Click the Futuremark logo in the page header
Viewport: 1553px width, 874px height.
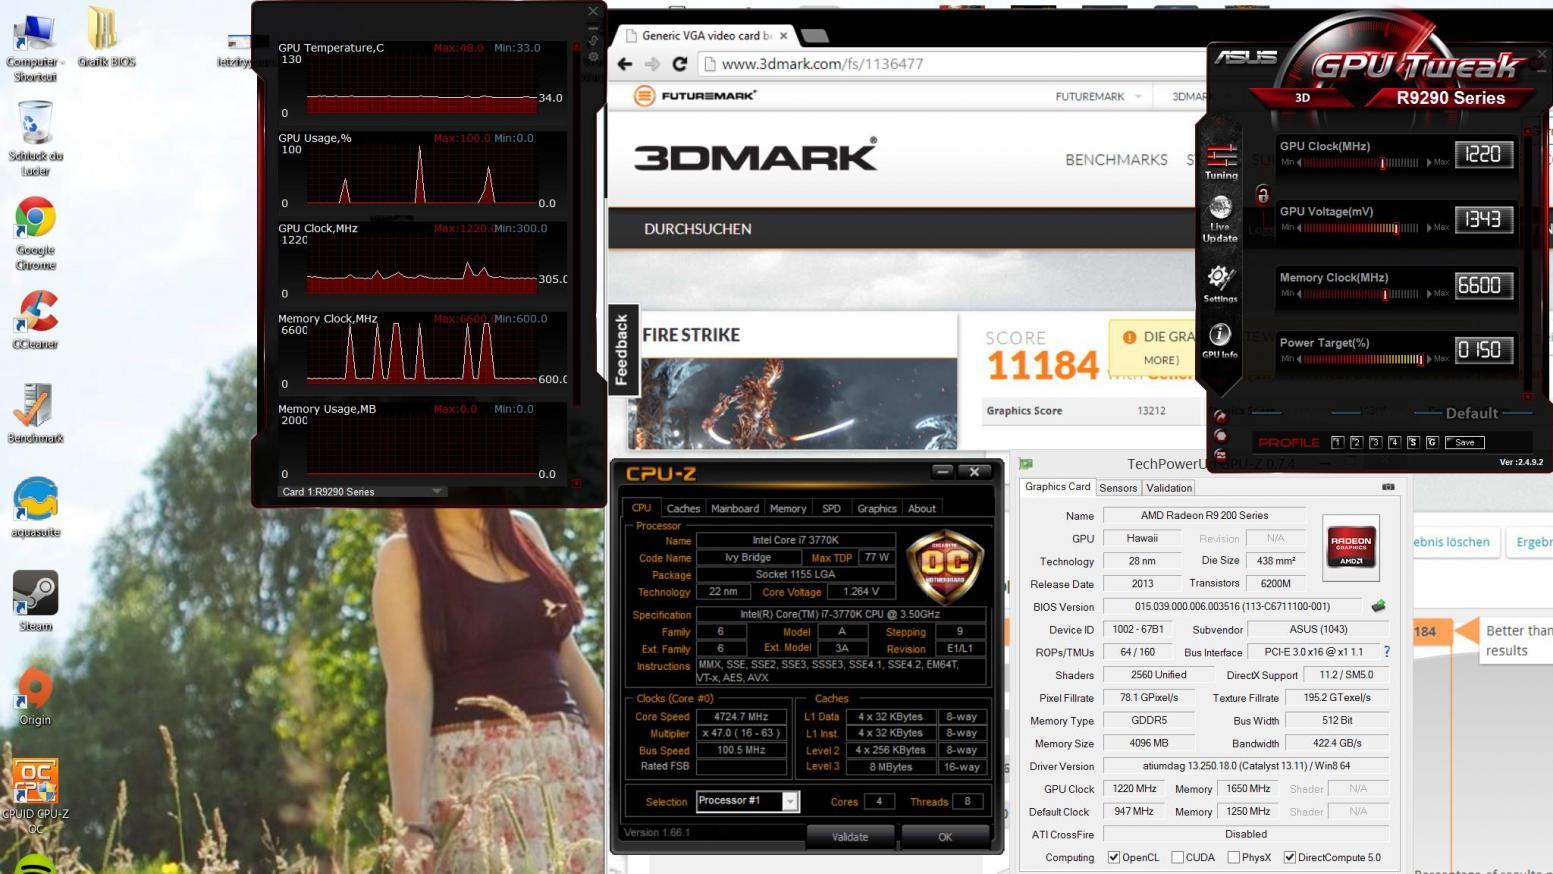pyautogui.click(x=696, y=96)
